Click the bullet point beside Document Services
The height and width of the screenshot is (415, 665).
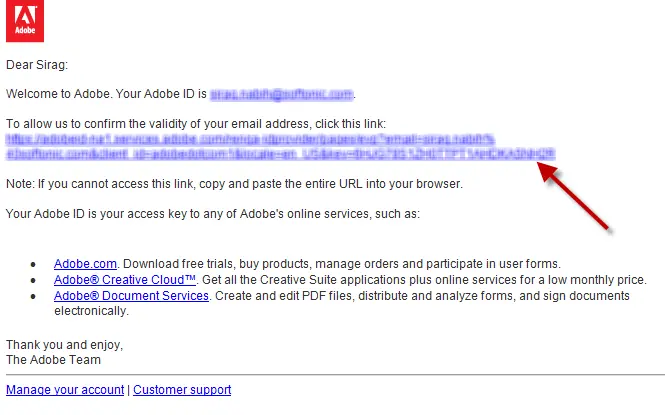pos(33,297)
